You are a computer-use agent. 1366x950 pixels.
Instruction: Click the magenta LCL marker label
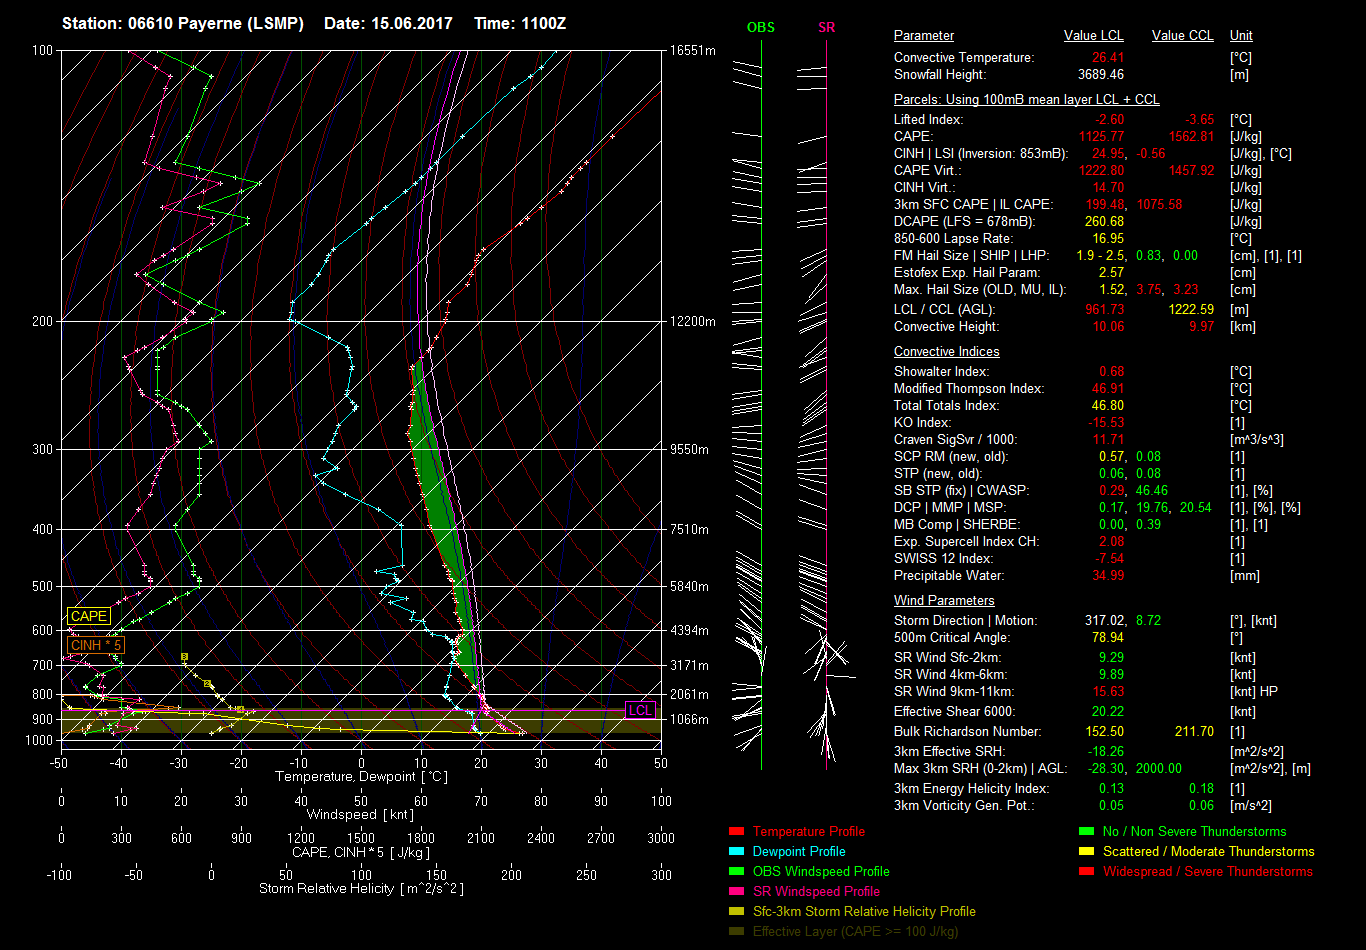pyautogui.click(x=639, y=711)
